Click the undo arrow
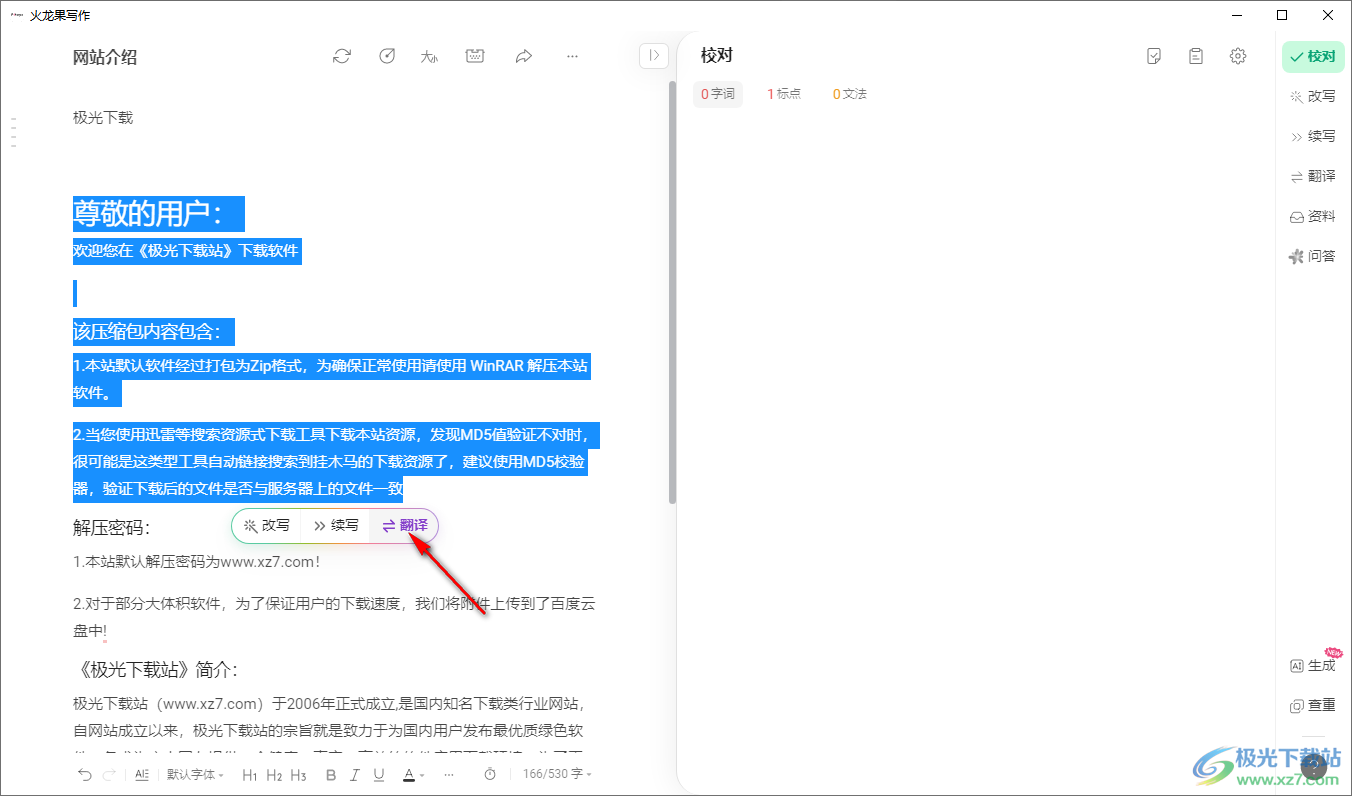Screen dimensions: 1352x796 tap(85, 775)
